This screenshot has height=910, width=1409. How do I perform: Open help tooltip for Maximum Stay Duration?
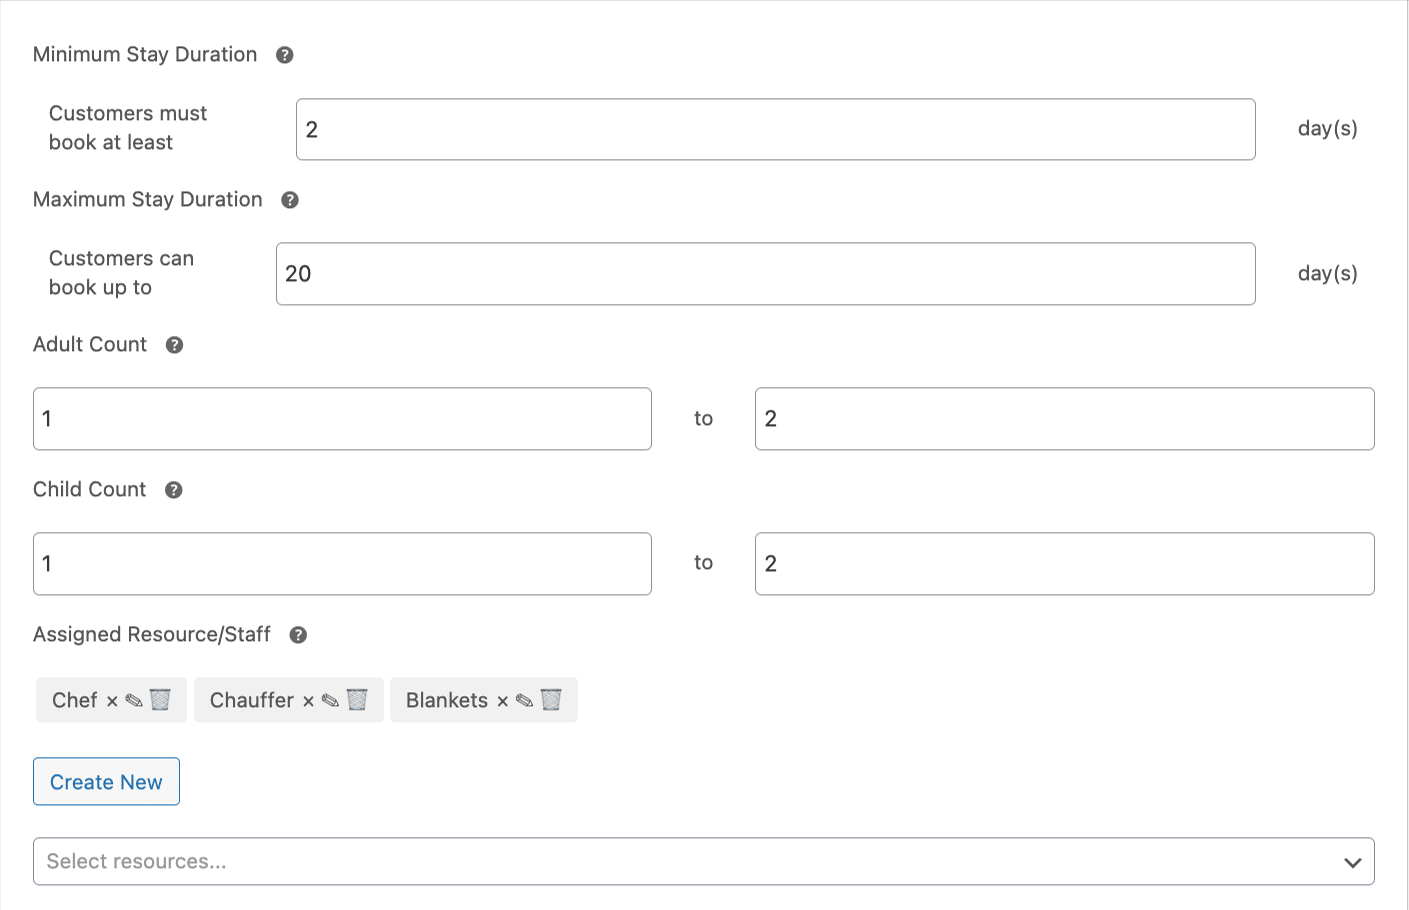[290, 200]
